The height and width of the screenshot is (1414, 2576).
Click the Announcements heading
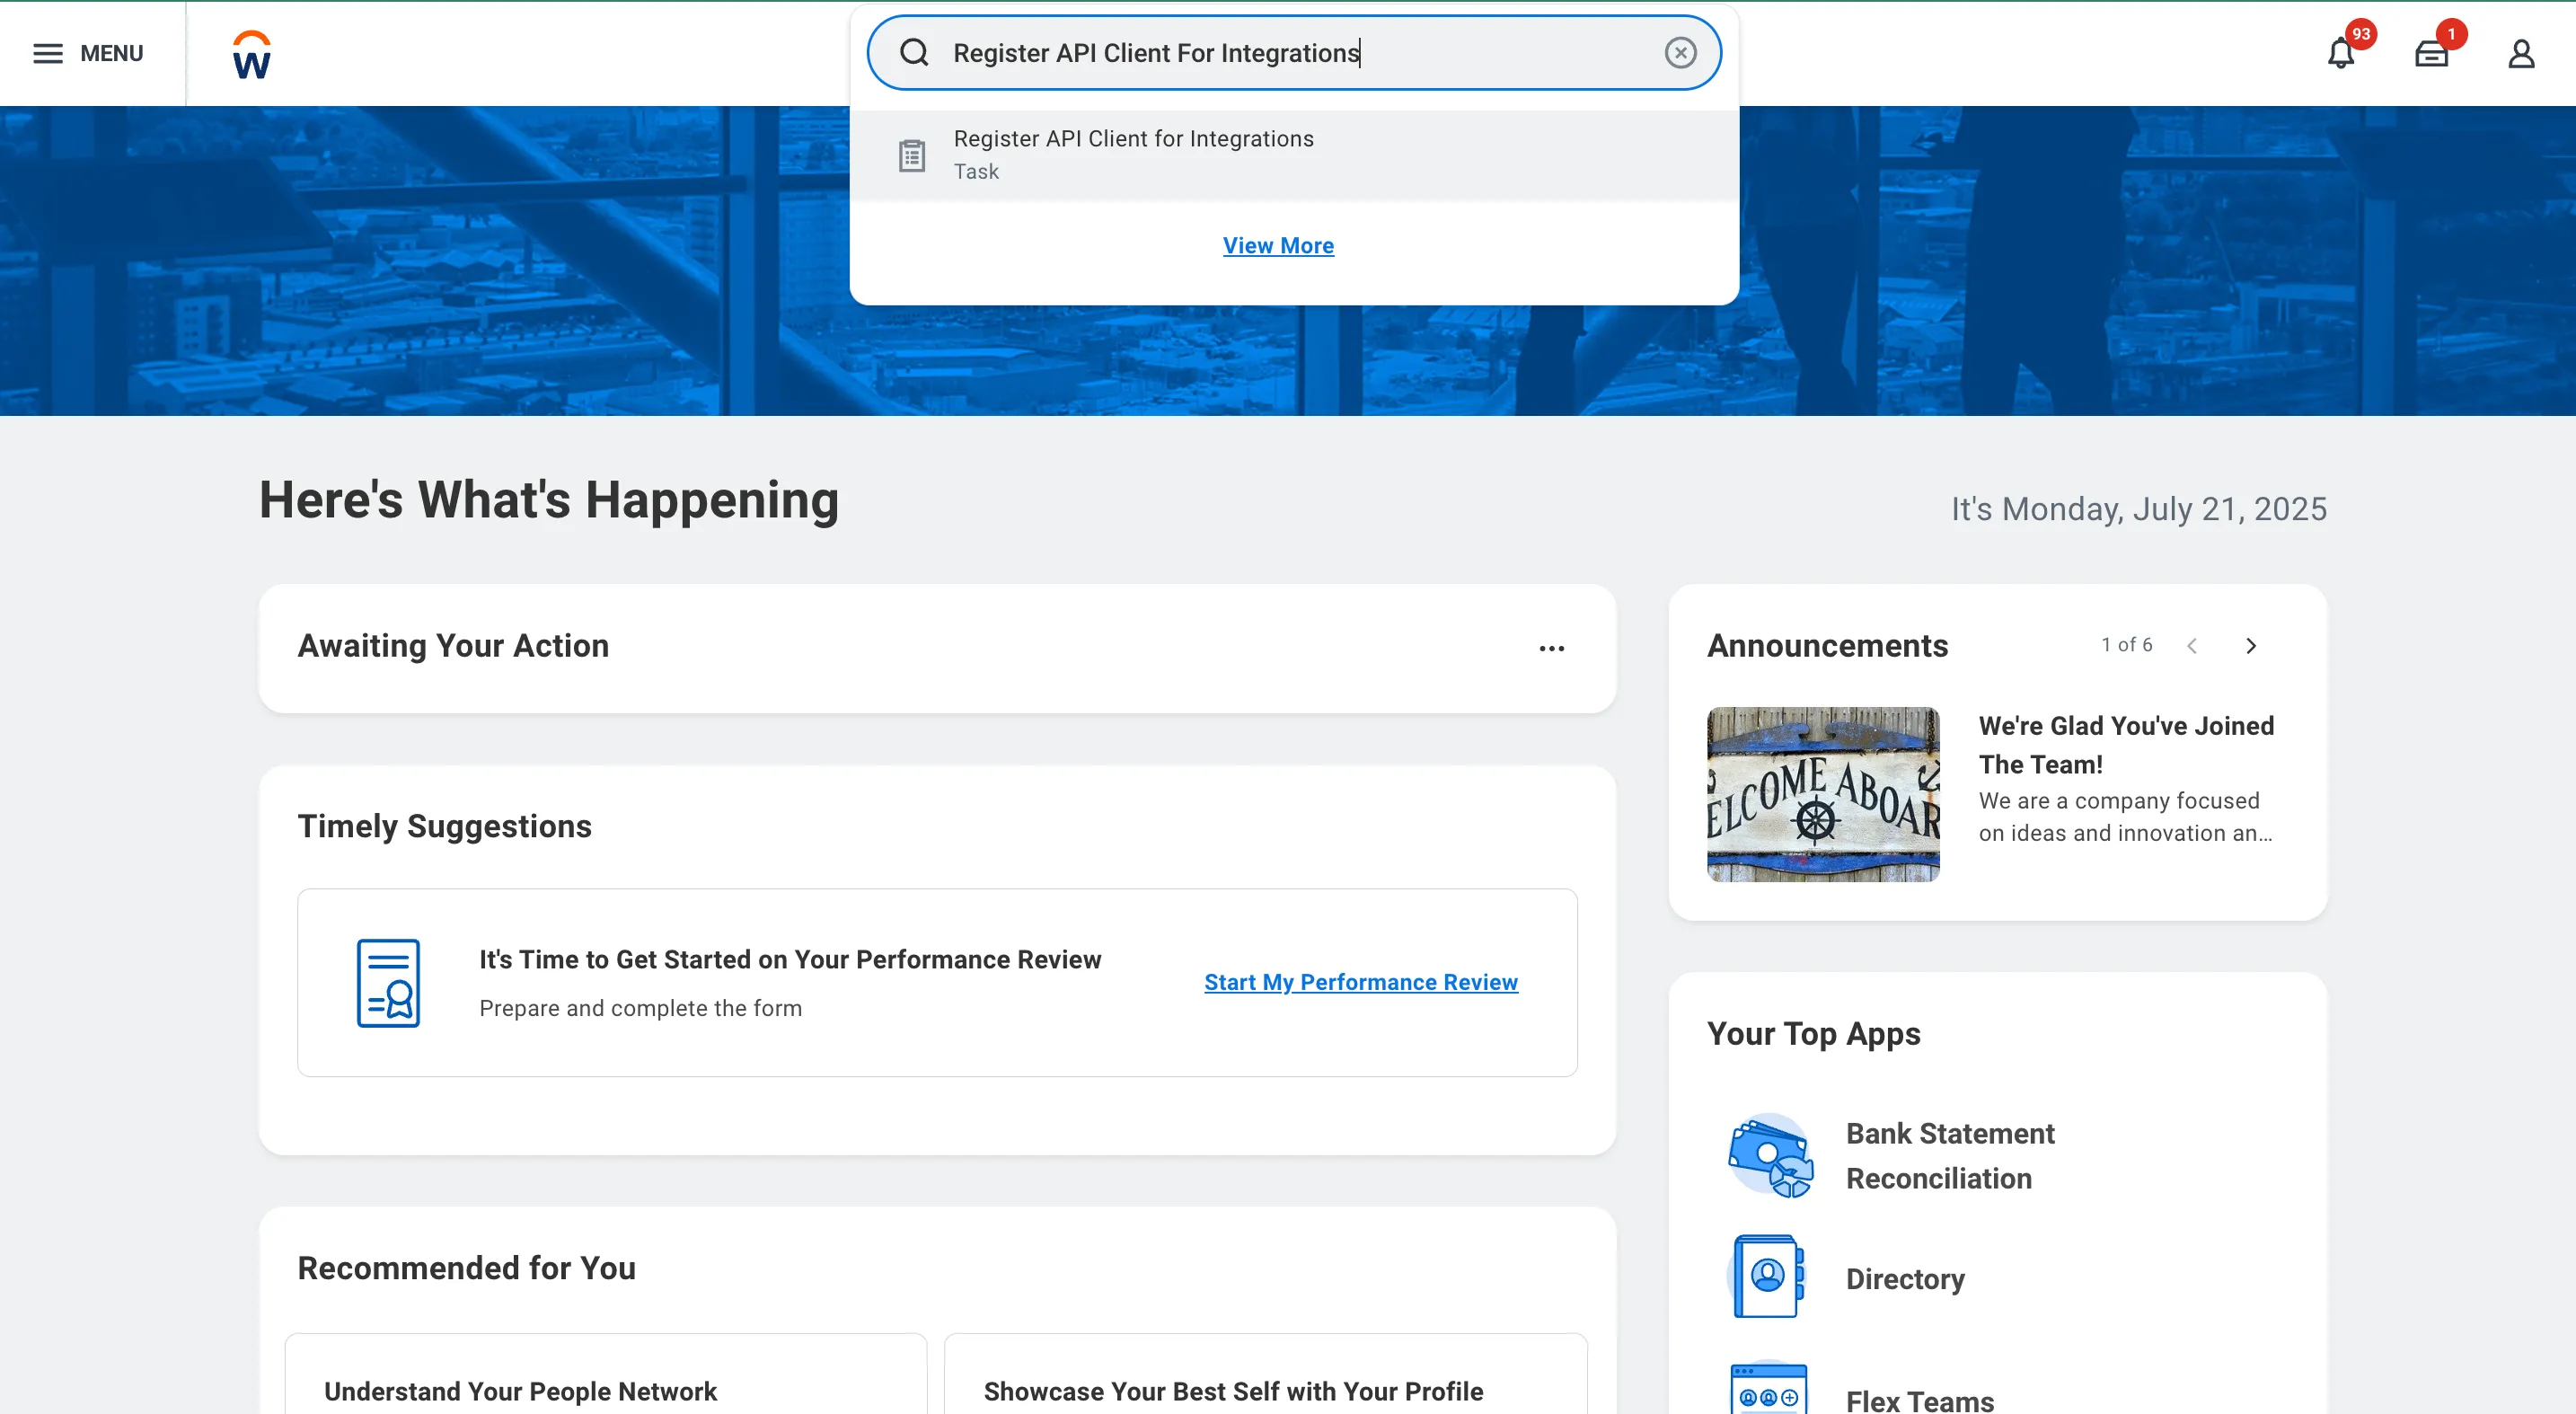1827,646
